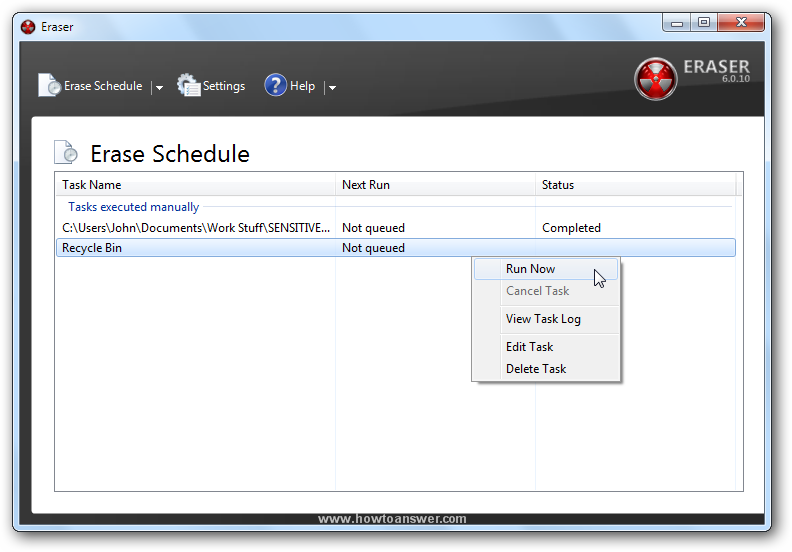Click the Help toolbar label
Viewport: 792px width, 552px height.
[x=303, y=86]
